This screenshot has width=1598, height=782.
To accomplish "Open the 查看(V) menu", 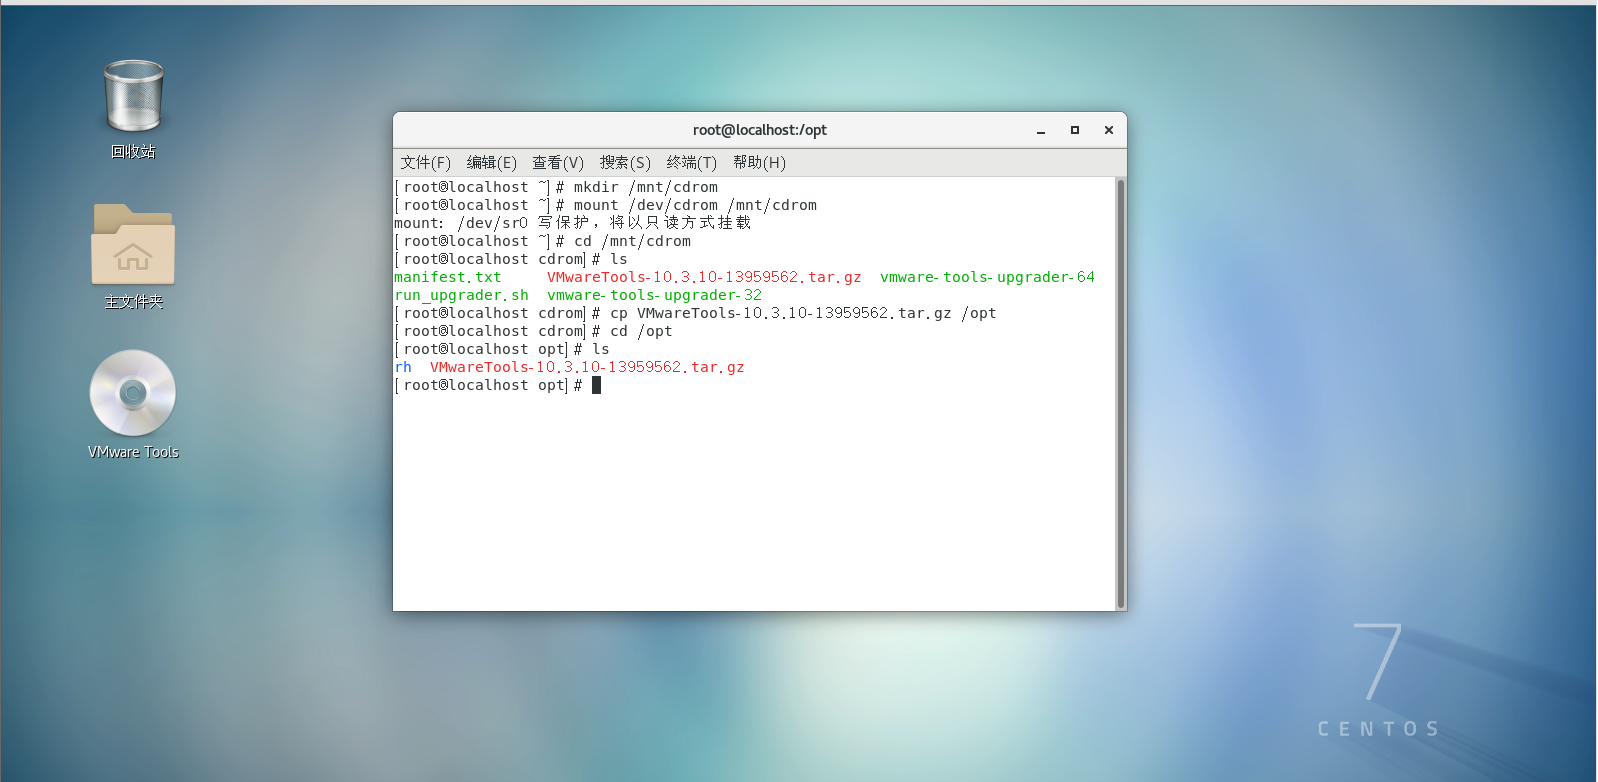I will coord(557,162).
